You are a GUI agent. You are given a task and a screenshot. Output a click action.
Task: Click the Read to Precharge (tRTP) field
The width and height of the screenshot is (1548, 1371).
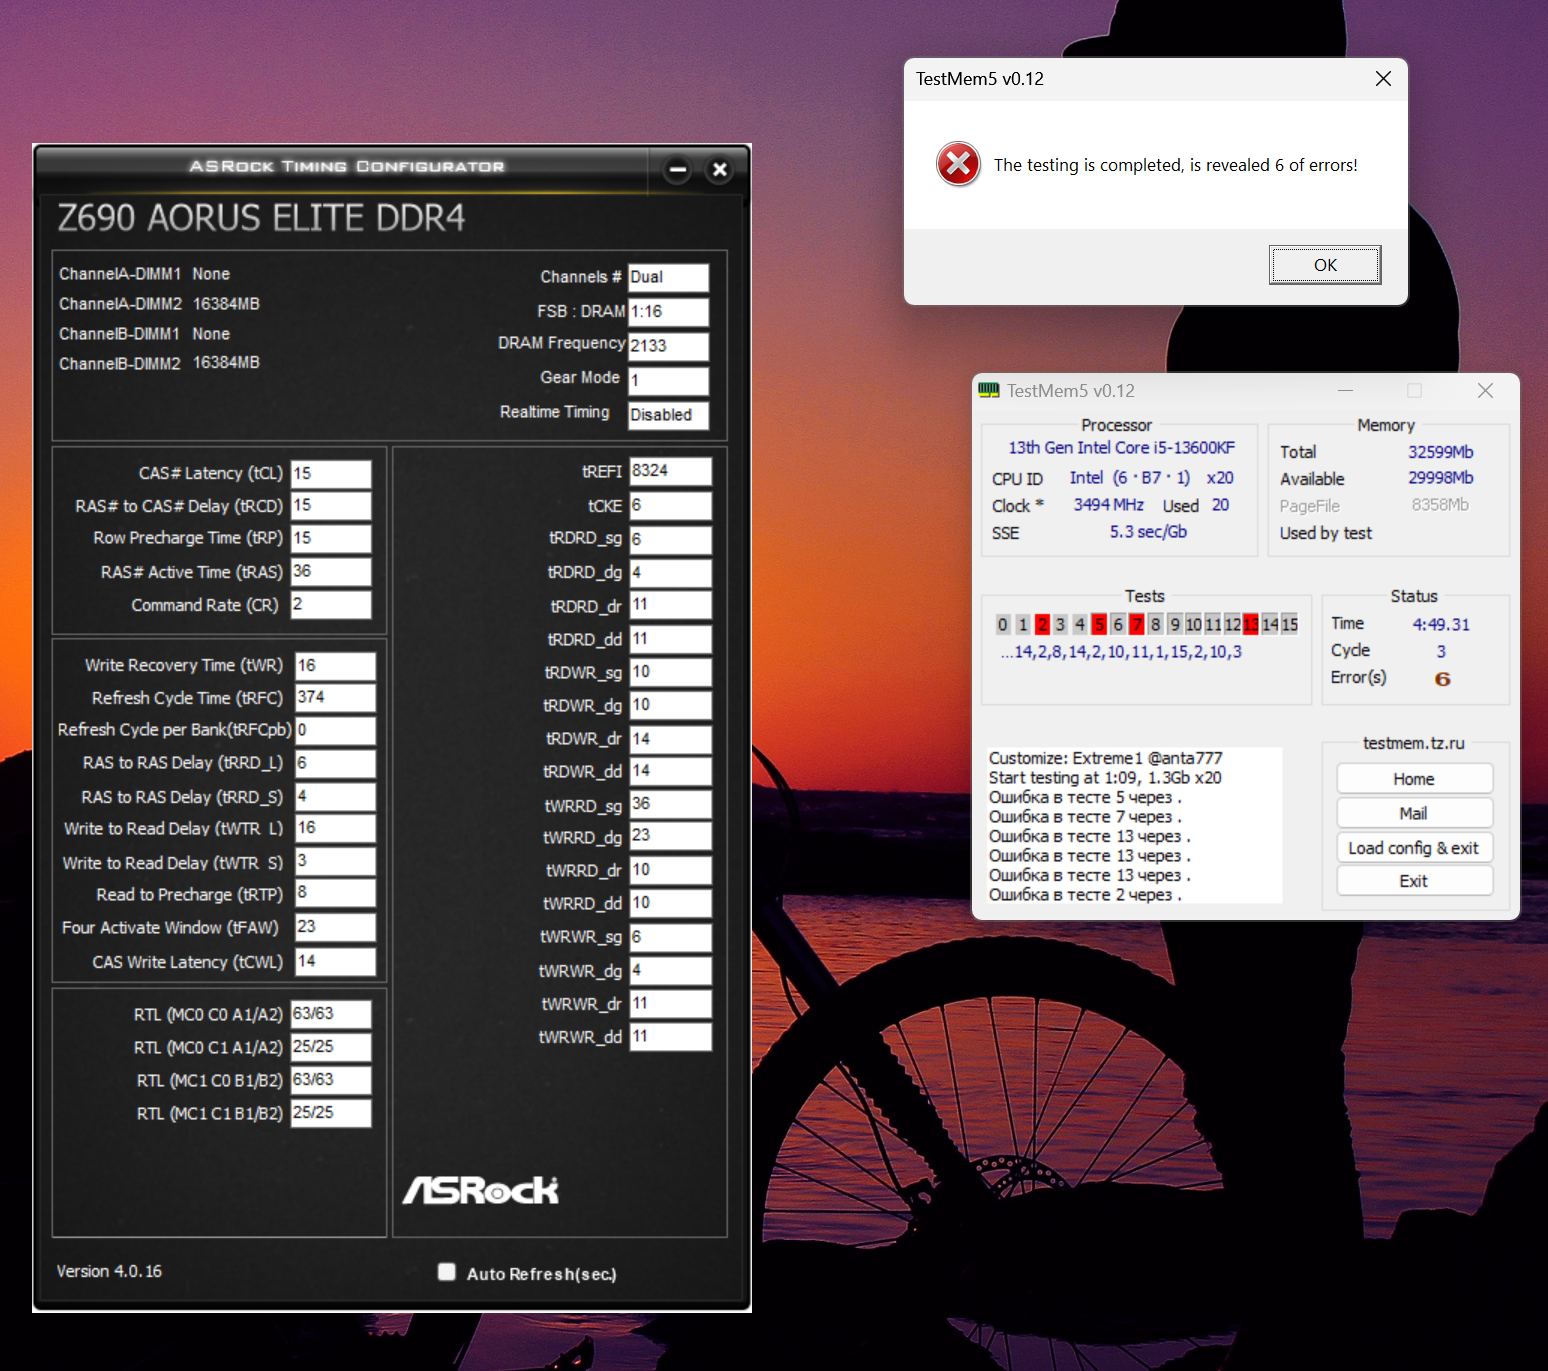(335, 893)
